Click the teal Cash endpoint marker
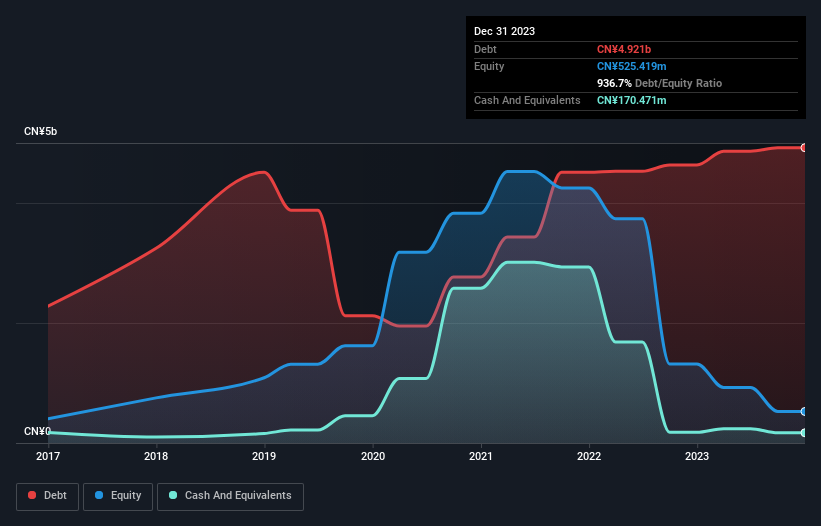Image resolution: width=821 pixels, height=526 pixels. [x=804, y=433]
